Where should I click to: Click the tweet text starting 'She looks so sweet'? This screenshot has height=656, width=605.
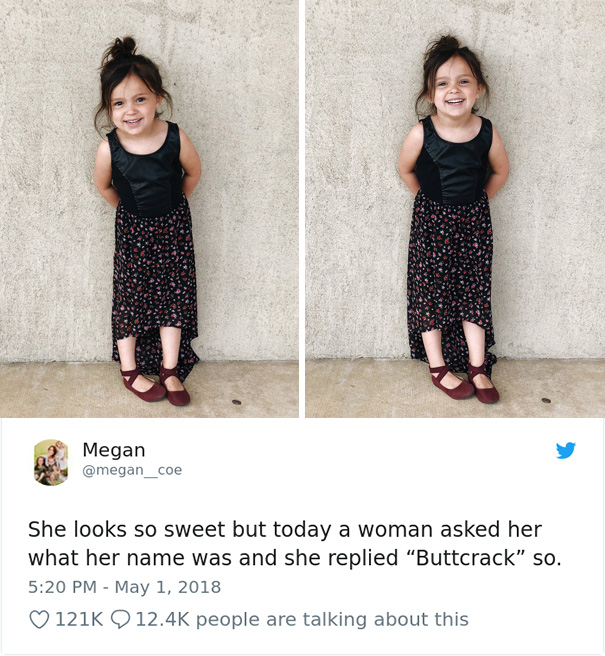[x=295, y=543]
